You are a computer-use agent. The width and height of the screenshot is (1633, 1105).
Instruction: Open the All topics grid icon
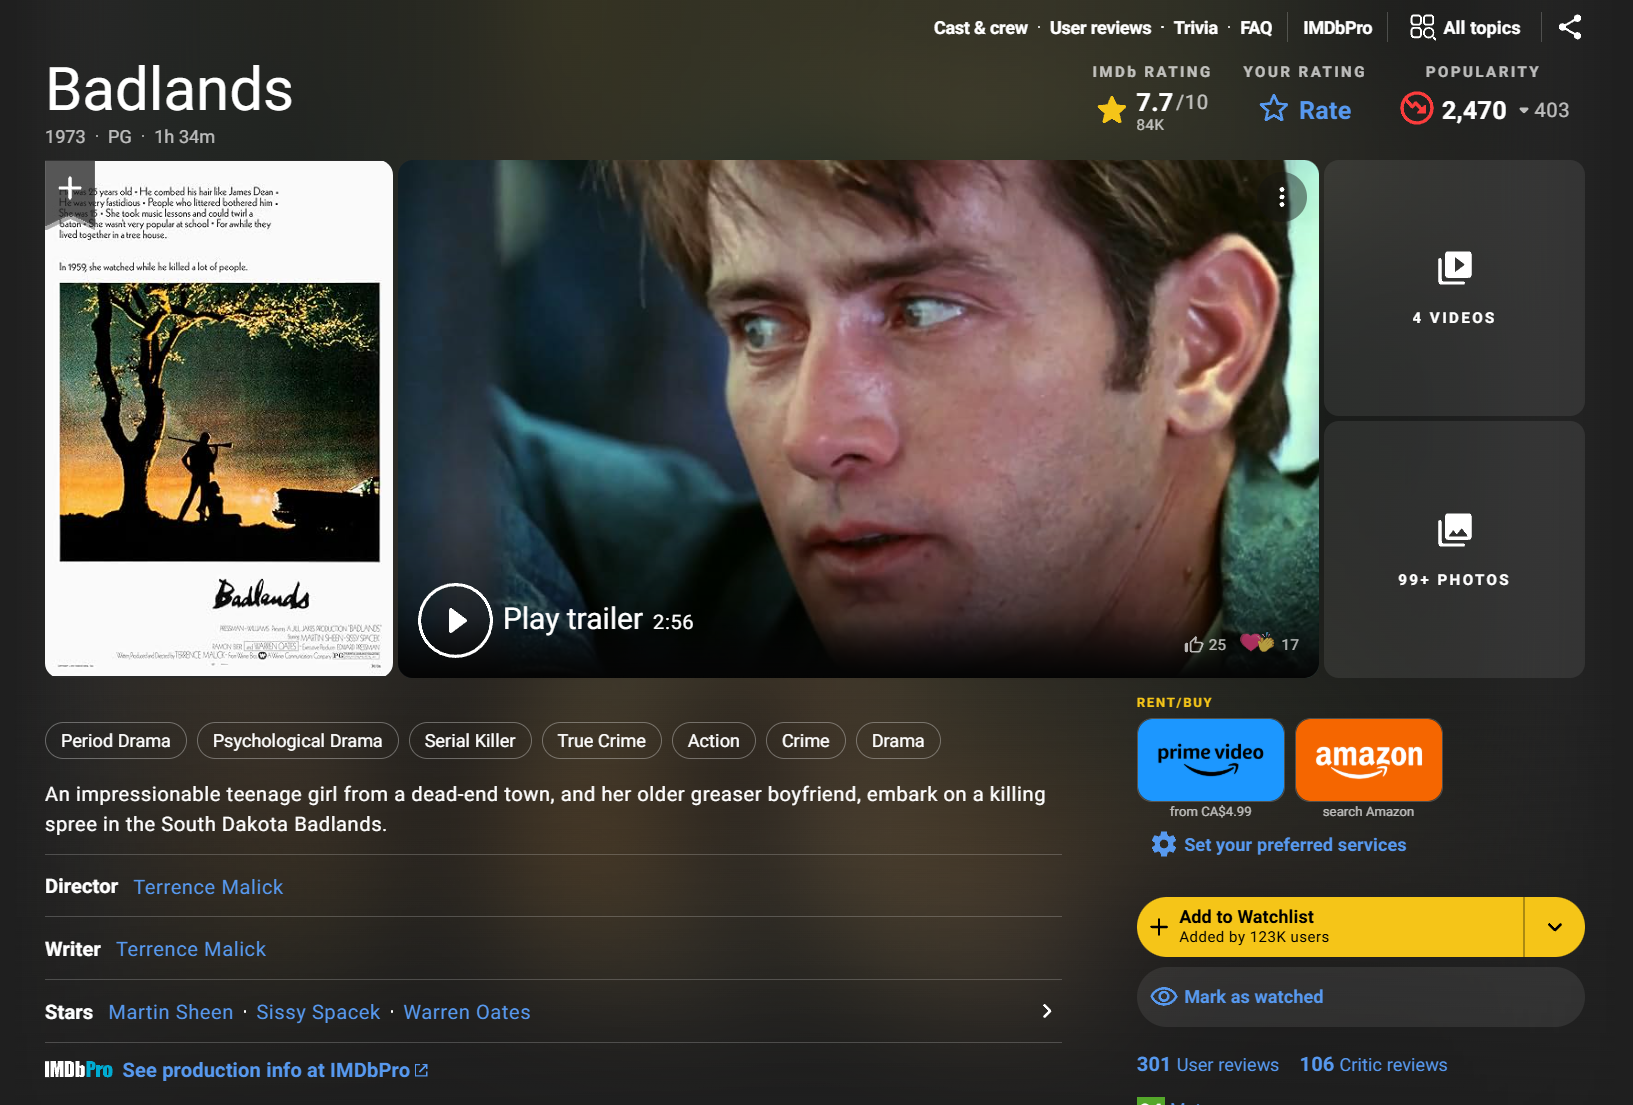pyautogui.click(x=1422, y=27)
